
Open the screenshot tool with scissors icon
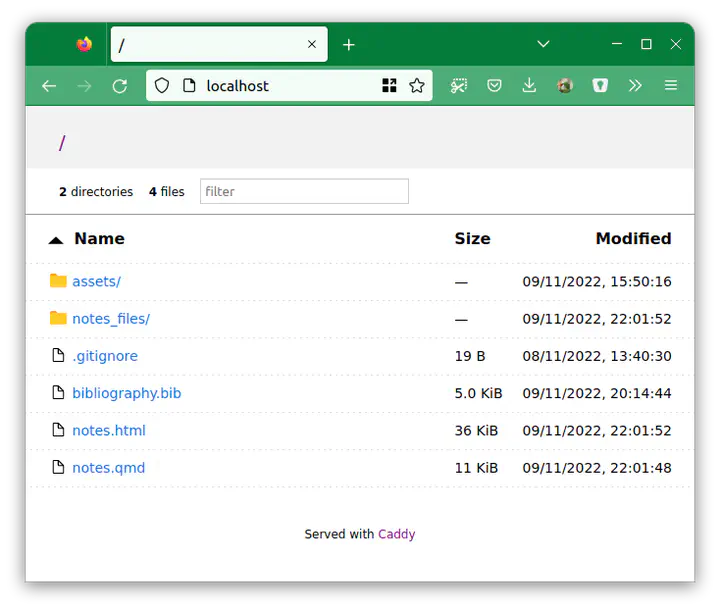tap(459, 86)
